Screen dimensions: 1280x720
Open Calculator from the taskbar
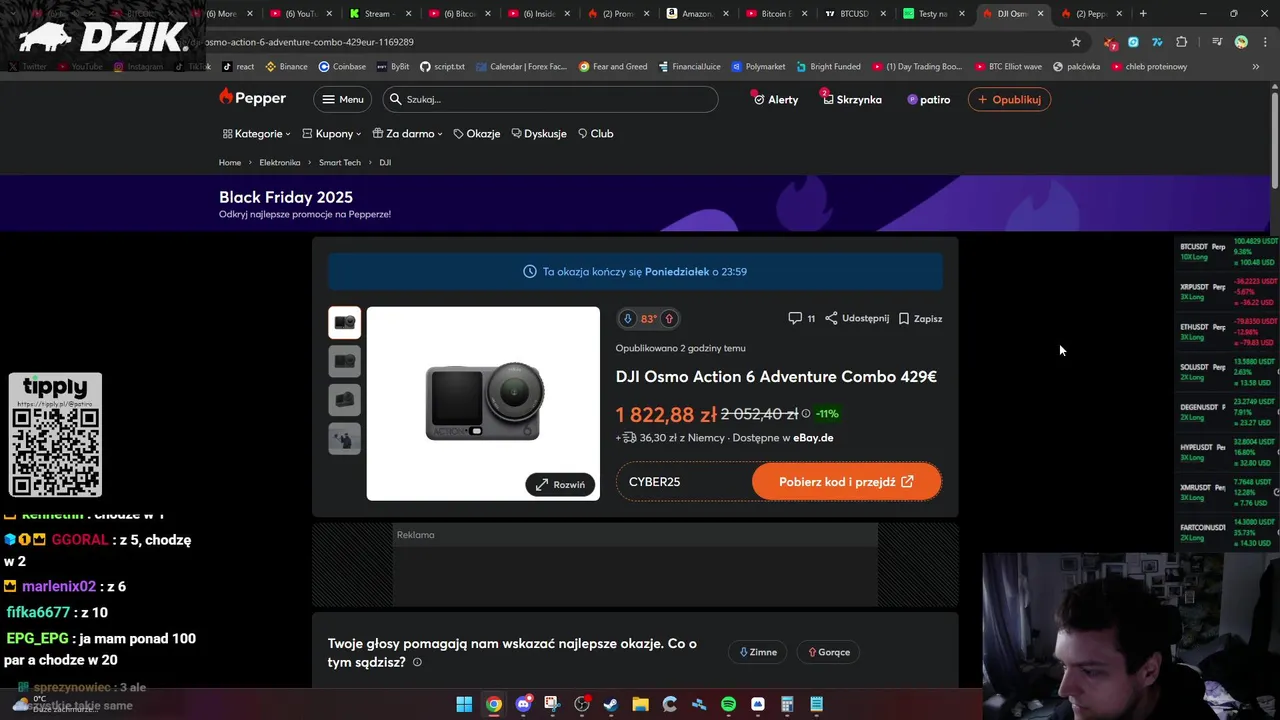[x=787, y=704]
